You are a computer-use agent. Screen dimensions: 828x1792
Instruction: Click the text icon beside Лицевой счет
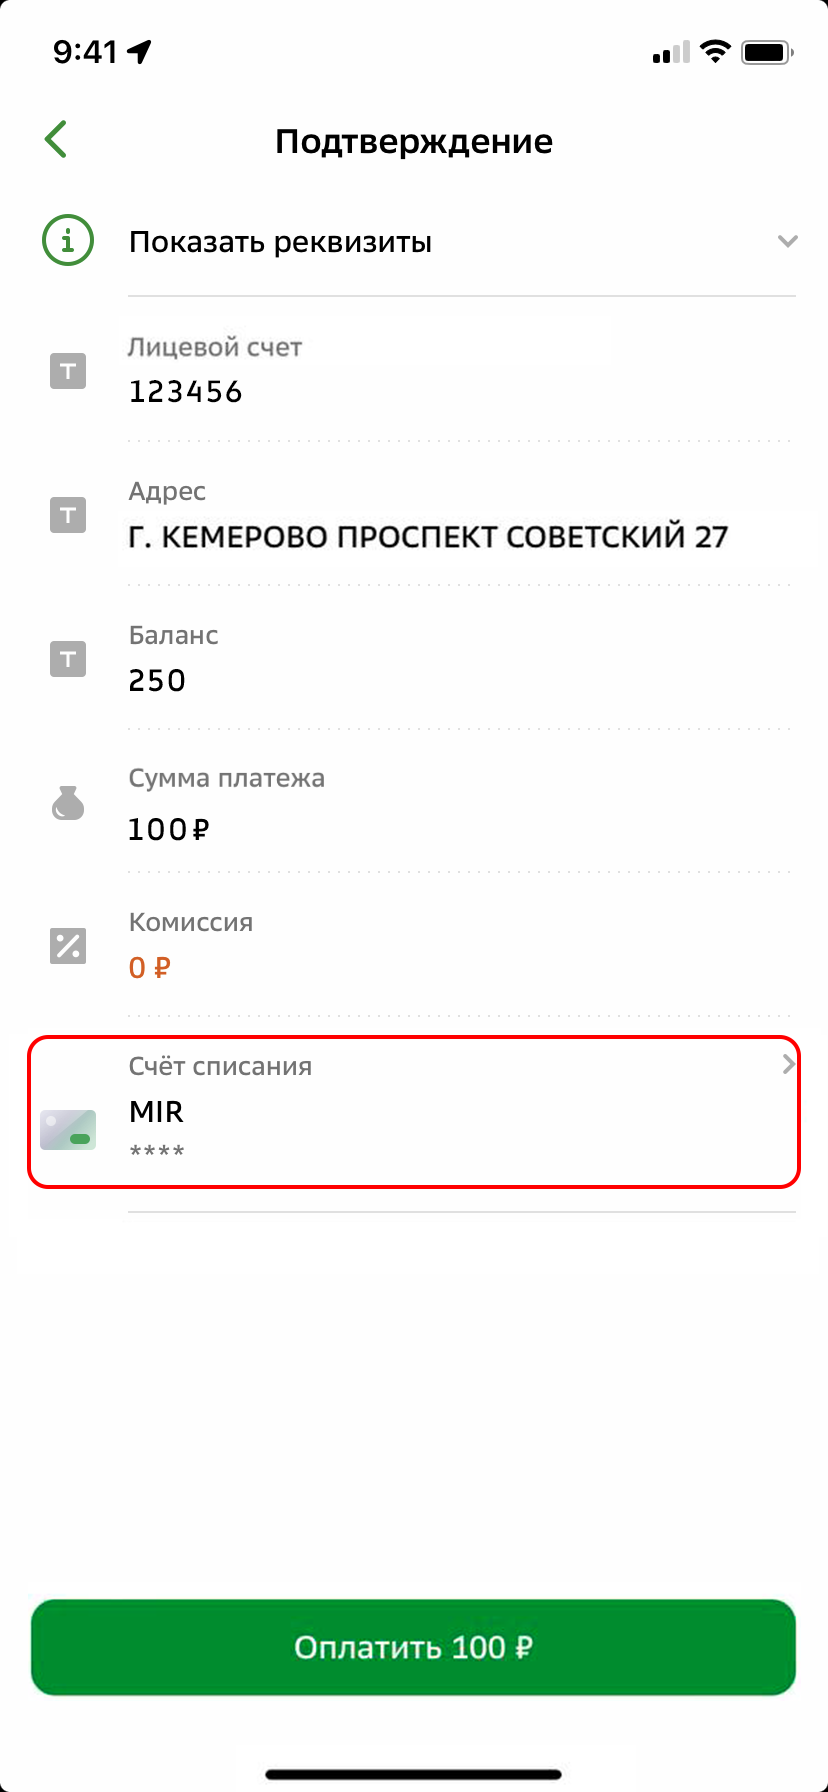68,372
